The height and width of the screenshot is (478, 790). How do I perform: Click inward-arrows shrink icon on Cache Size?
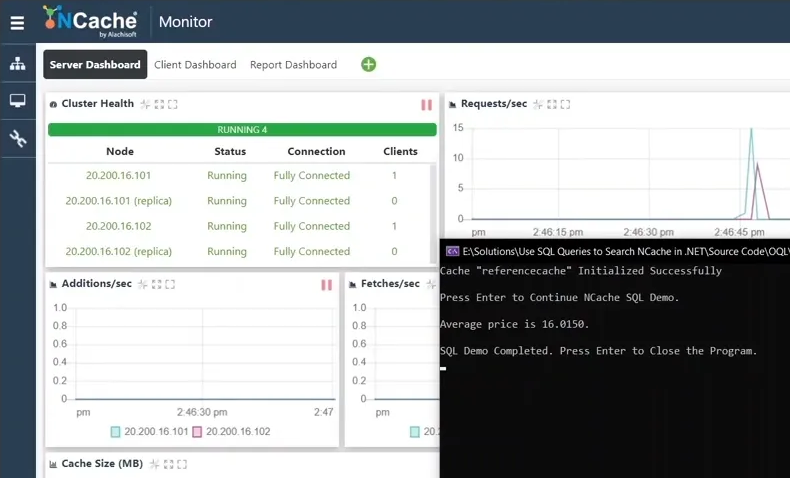pos(155,464)
